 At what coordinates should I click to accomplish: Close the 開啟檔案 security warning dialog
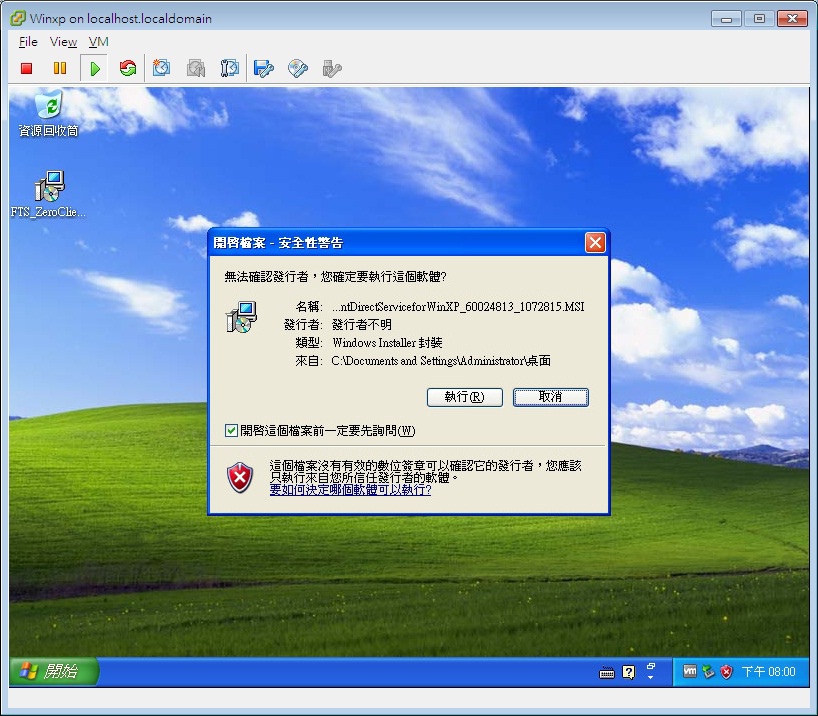595,243
